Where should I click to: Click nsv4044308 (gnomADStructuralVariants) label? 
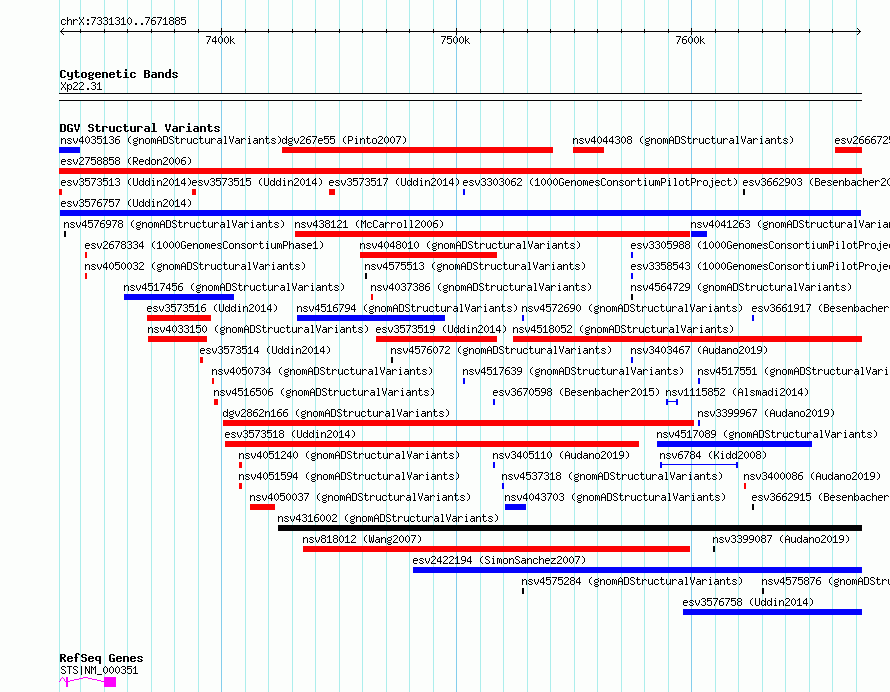click(683, 140)
